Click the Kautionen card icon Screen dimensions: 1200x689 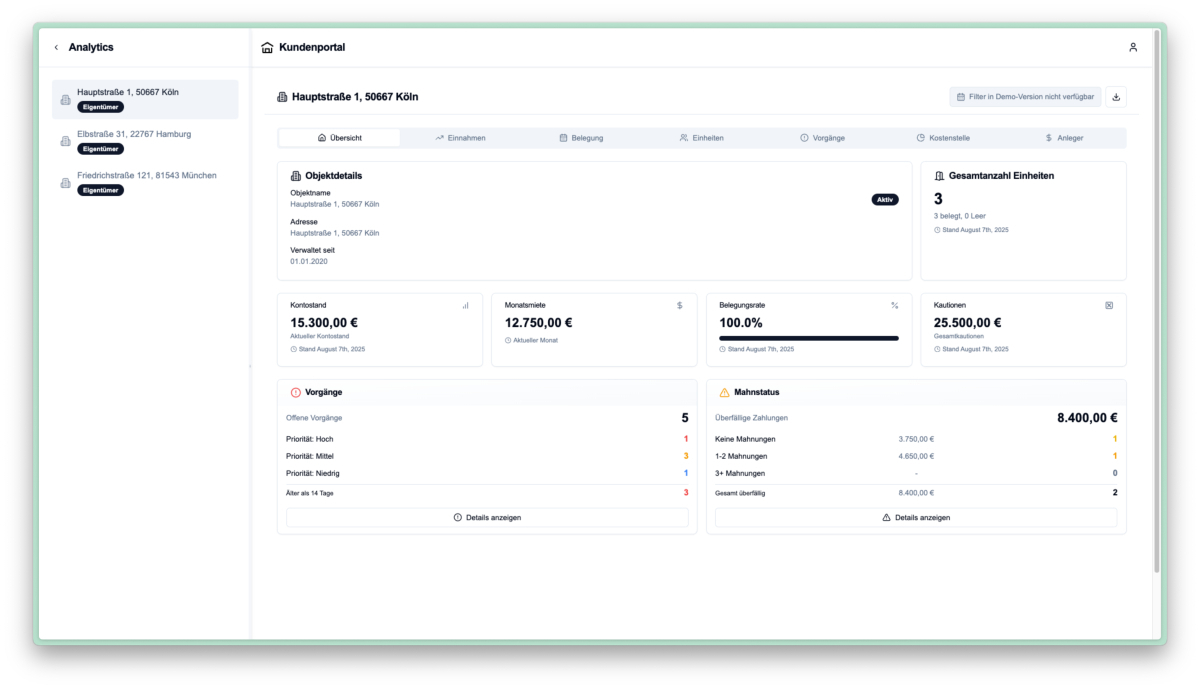[1109, 305]
